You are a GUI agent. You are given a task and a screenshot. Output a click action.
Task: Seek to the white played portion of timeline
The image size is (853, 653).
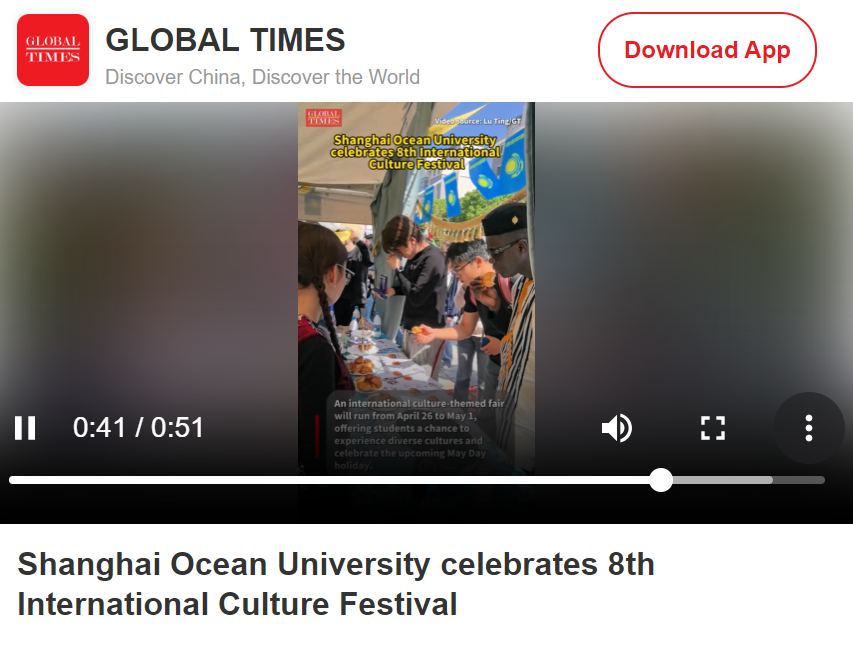[329, 480]
